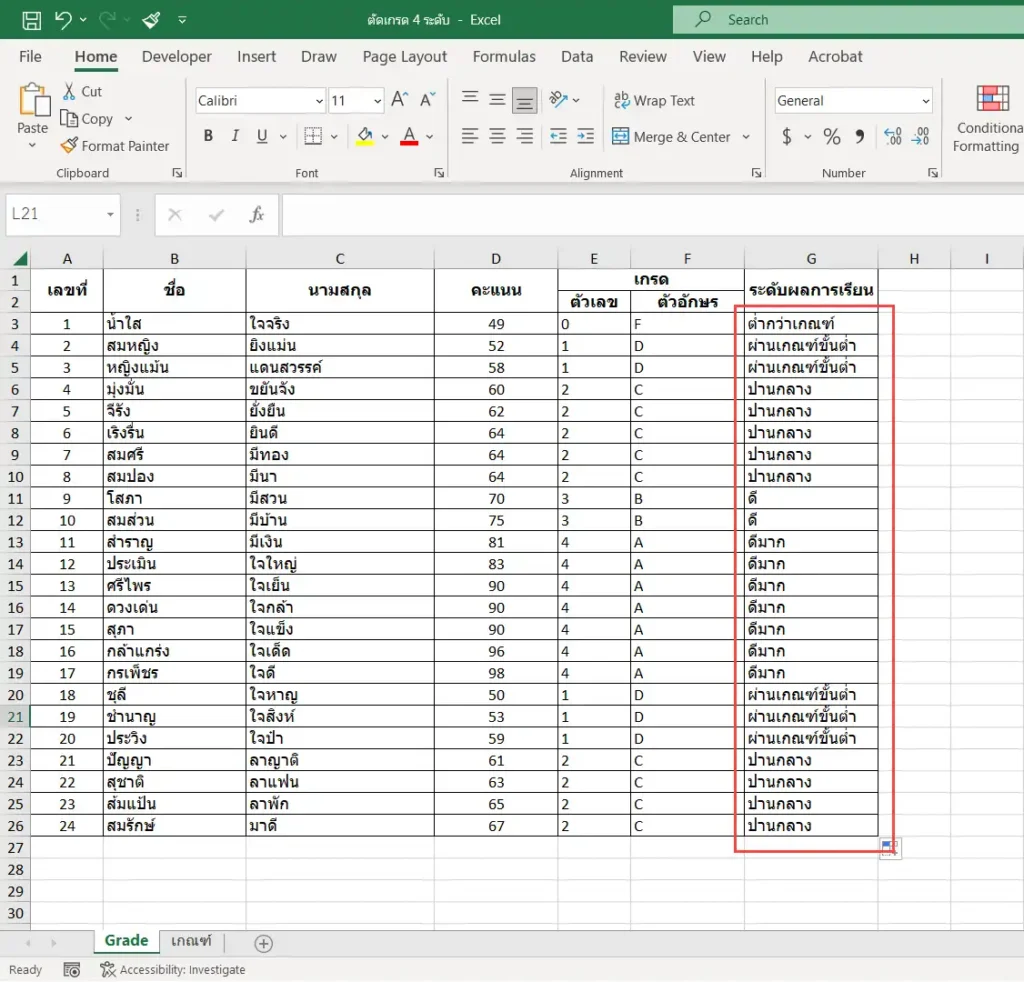This screenshot has height=982, width=1024.
Task: Toggle the active Bottom Align icon
Action: tap(524, 100)
